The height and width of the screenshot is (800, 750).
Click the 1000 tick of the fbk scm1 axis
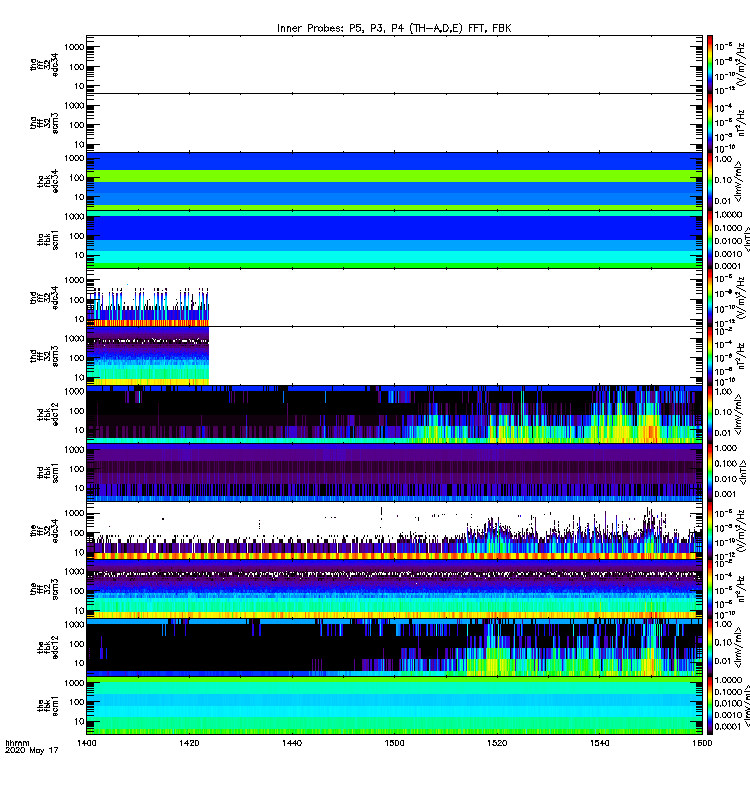coord(74,683)
